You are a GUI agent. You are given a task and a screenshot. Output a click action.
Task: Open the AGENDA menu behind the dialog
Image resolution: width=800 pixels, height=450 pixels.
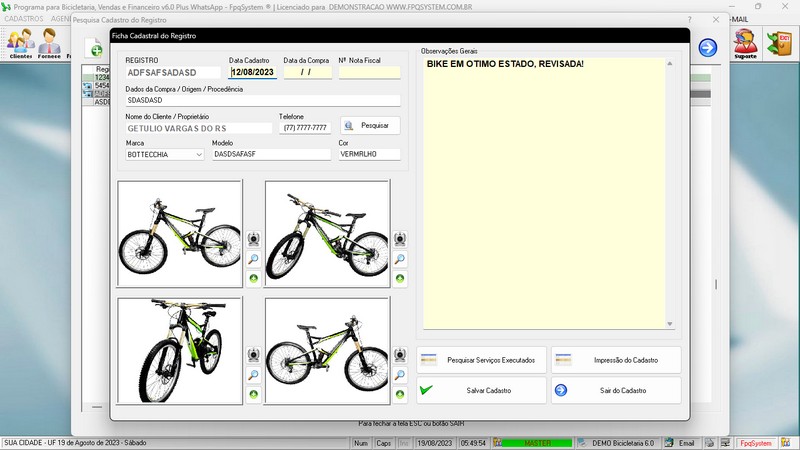pyautogui.click(x=61, y=19)
